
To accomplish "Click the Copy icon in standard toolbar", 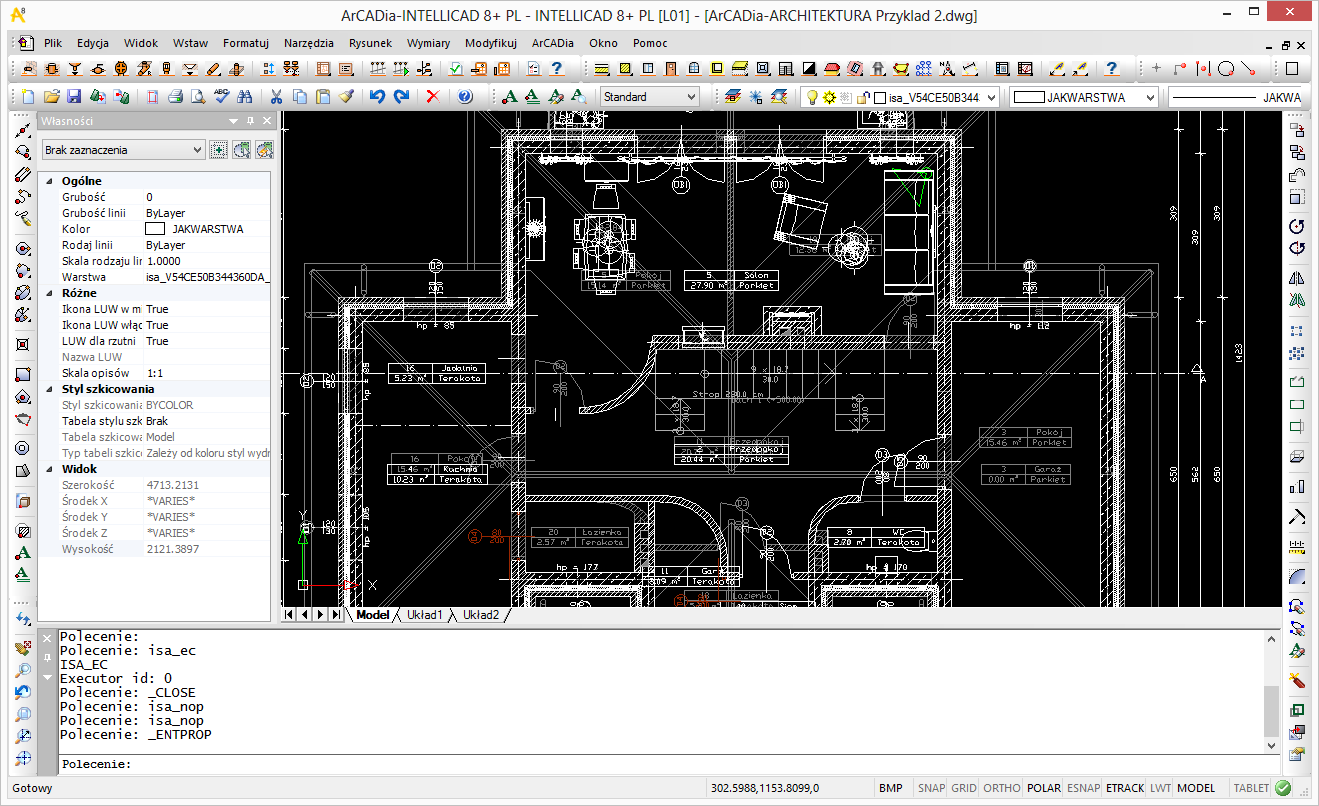I will click(300, 97).
